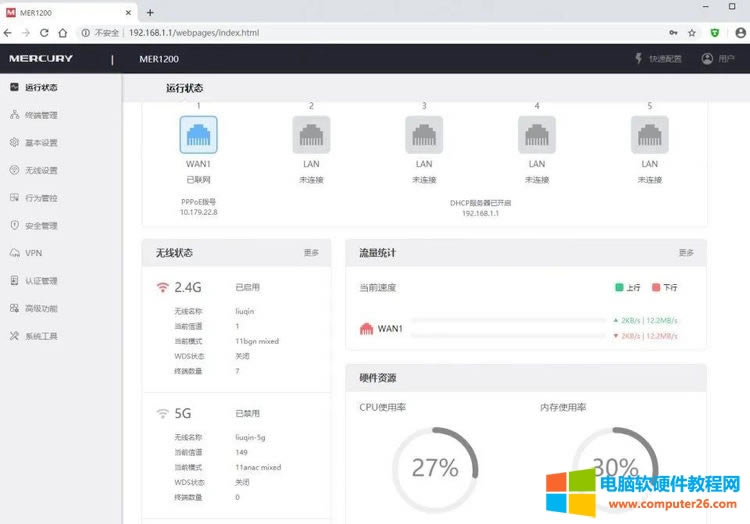Click the WAN1 port icon
The width and height of the screenshot is (750, 524).
[x=198, y=134]
